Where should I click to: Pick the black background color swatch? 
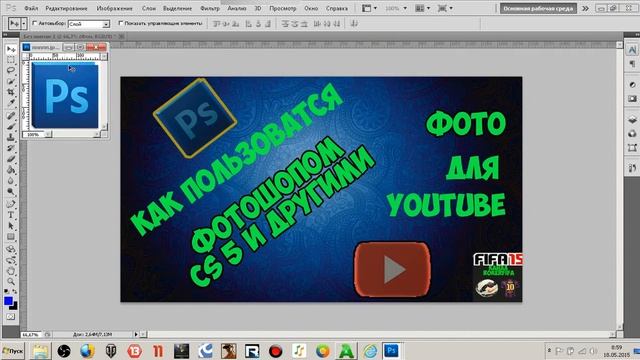coord(14,306)
